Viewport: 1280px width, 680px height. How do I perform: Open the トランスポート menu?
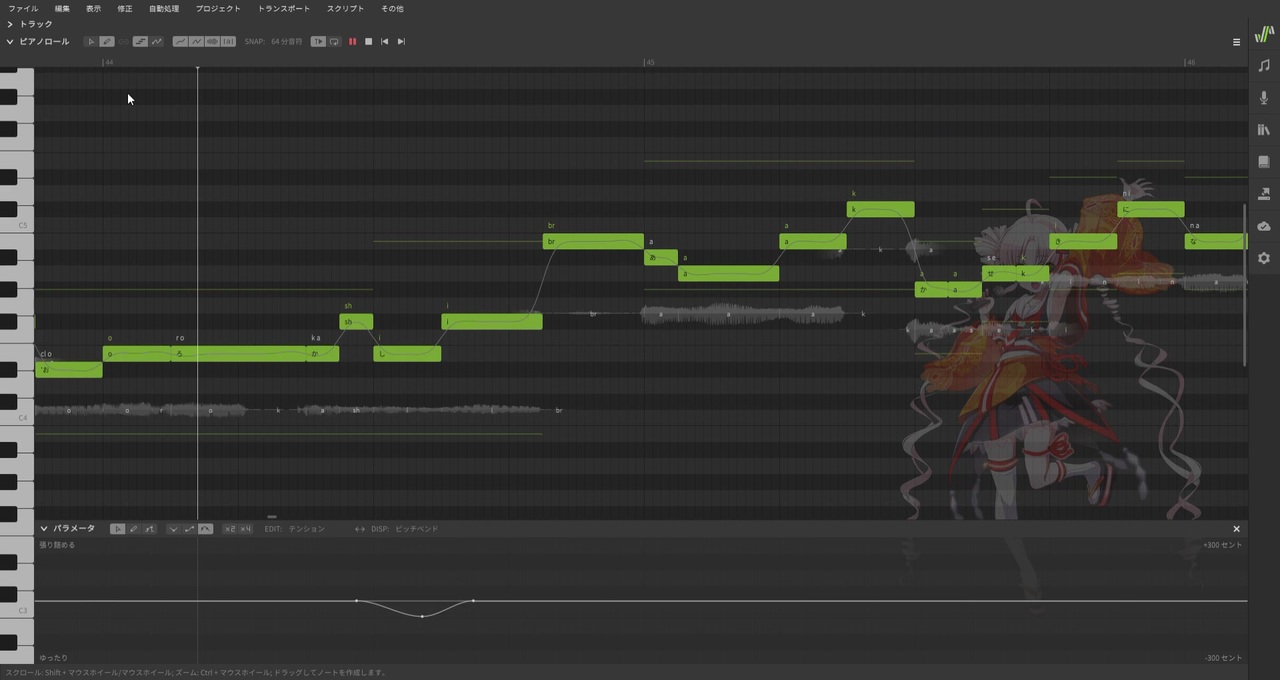pyautogui.click(x=284, y=8)
